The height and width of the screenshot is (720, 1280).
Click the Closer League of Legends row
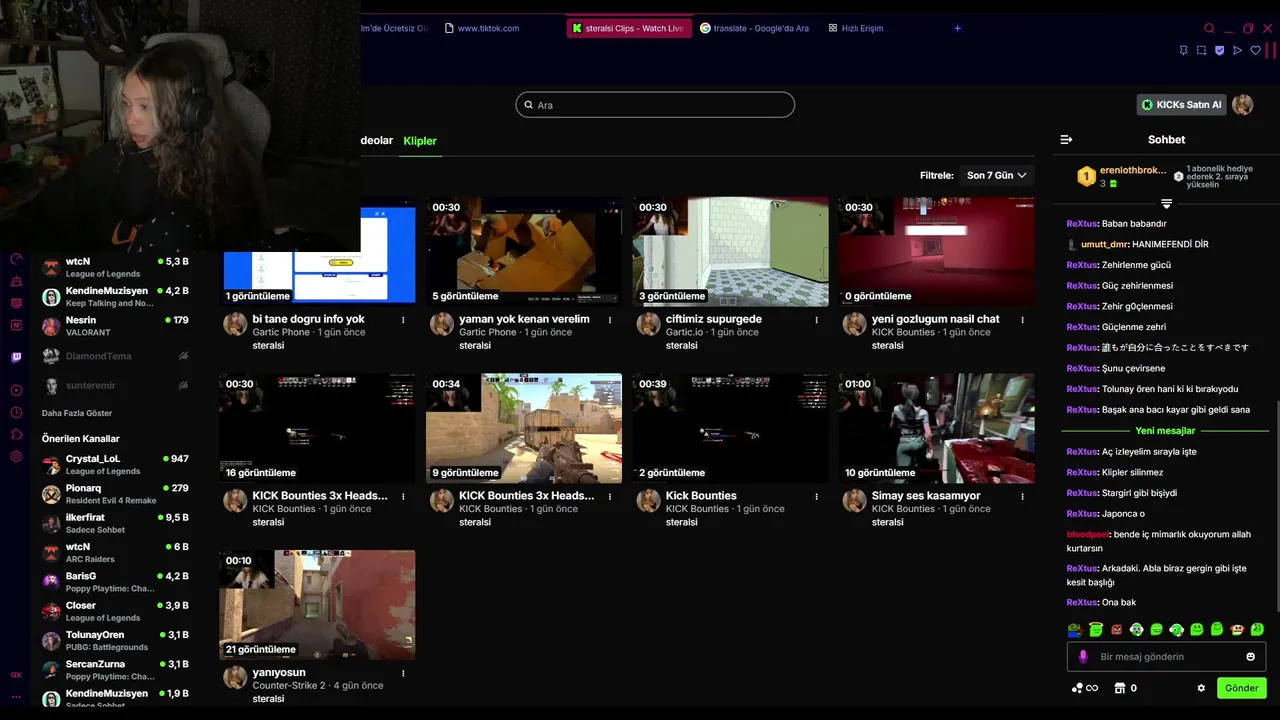115,611
